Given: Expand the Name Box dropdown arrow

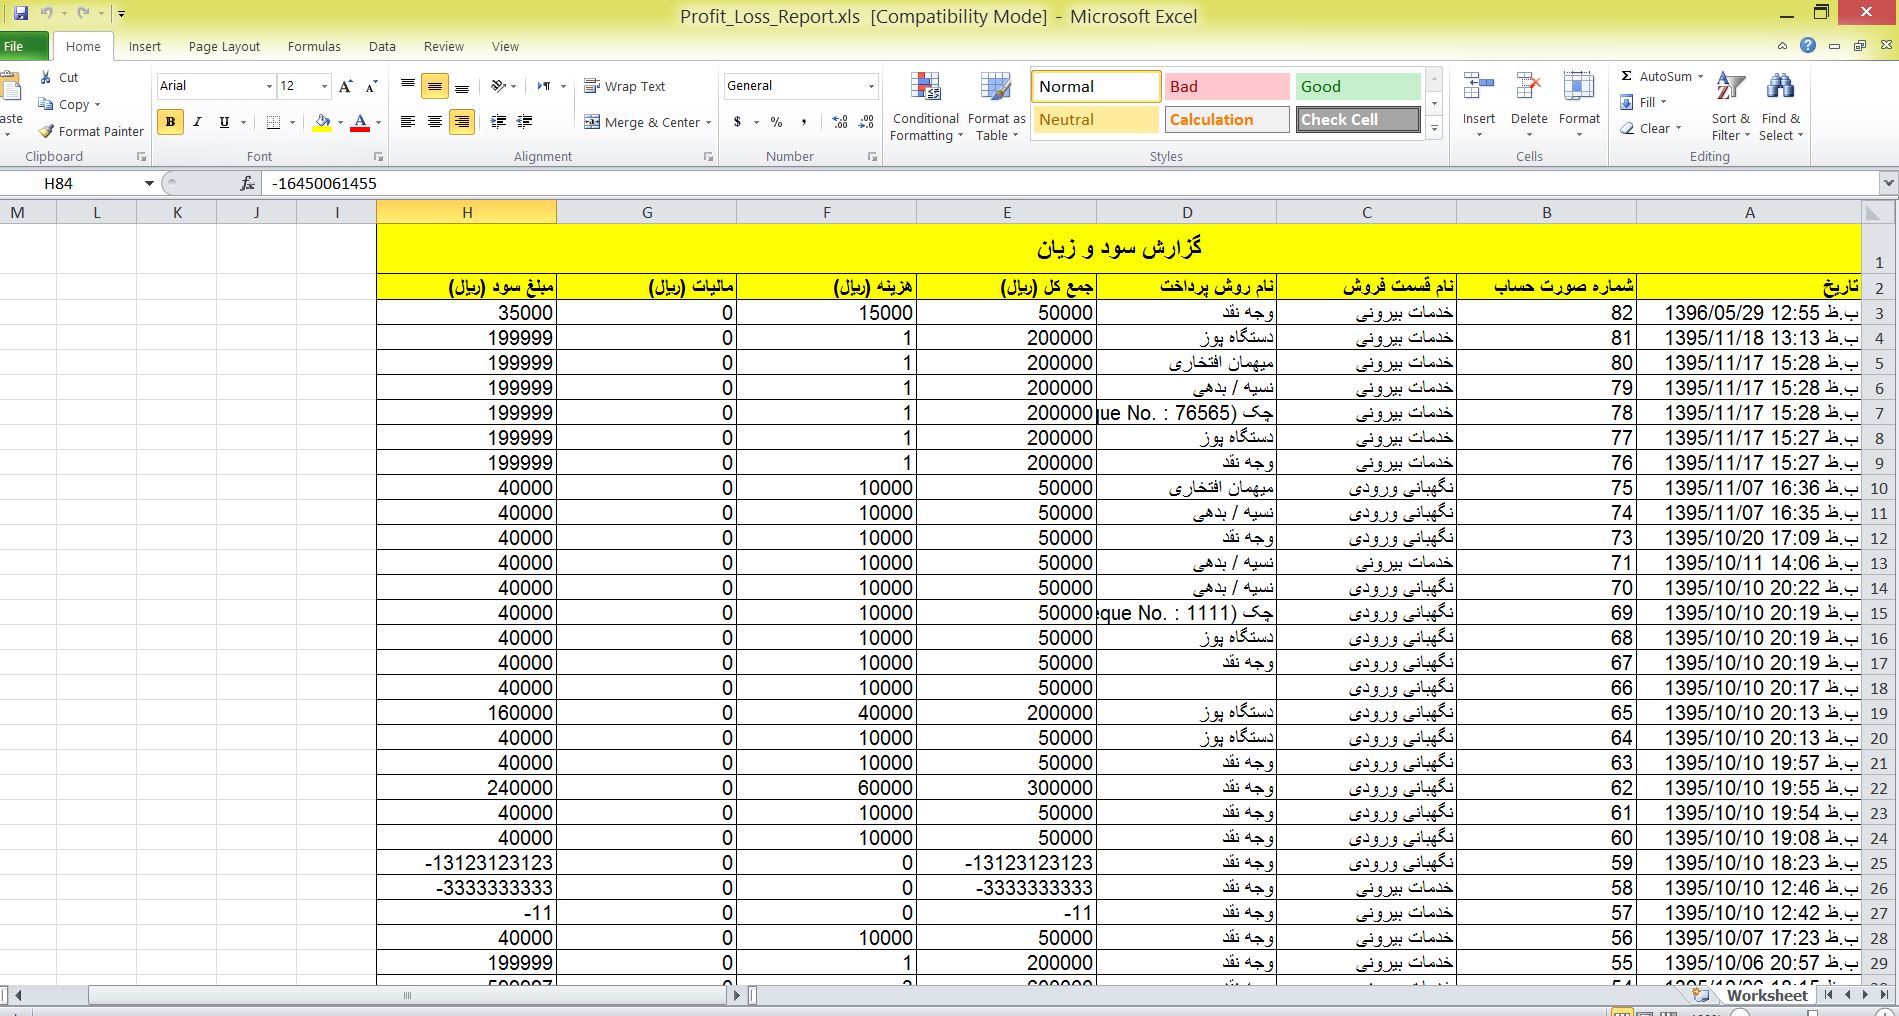Looking at the screenshot, I should tap(149, 183).
